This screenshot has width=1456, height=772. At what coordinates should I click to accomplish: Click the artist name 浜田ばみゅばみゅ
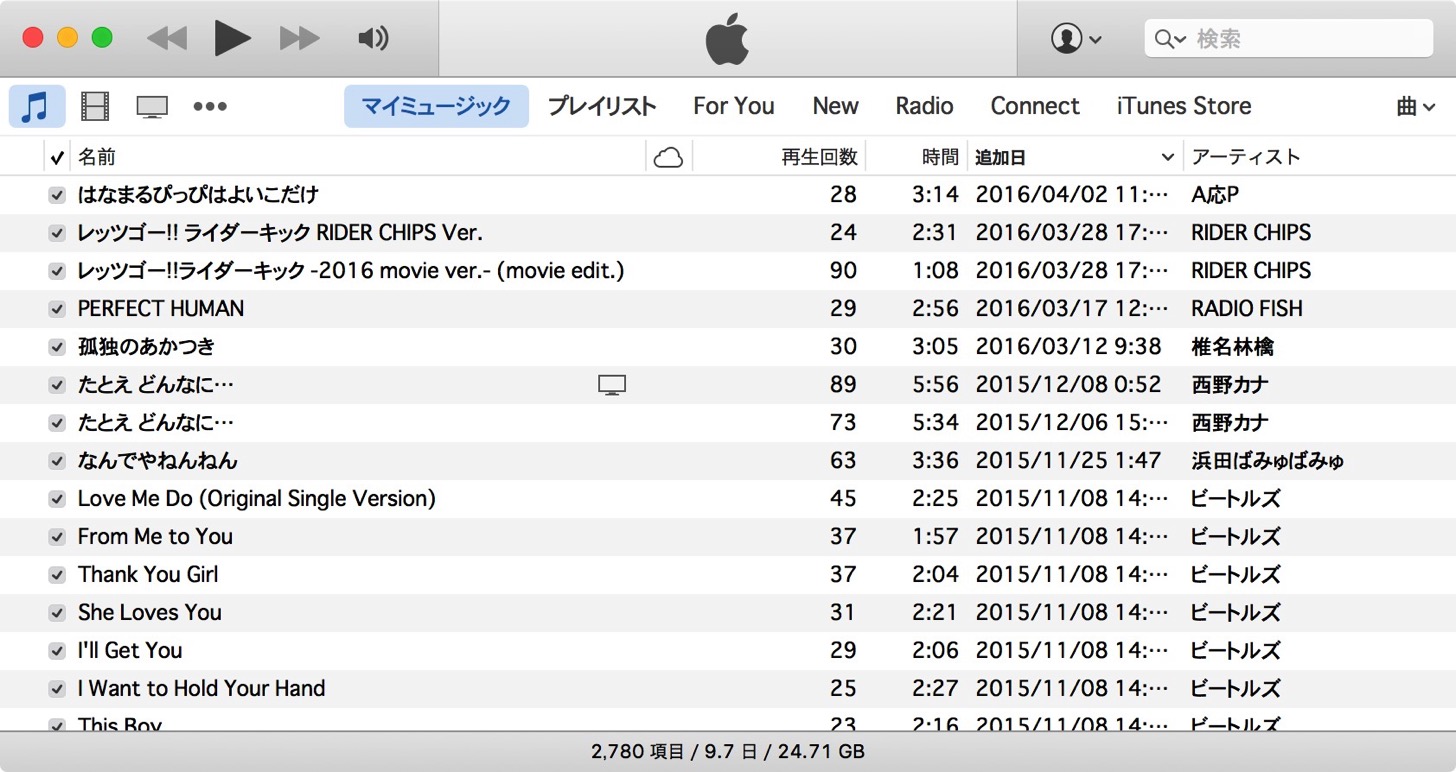pos(1267,460)
